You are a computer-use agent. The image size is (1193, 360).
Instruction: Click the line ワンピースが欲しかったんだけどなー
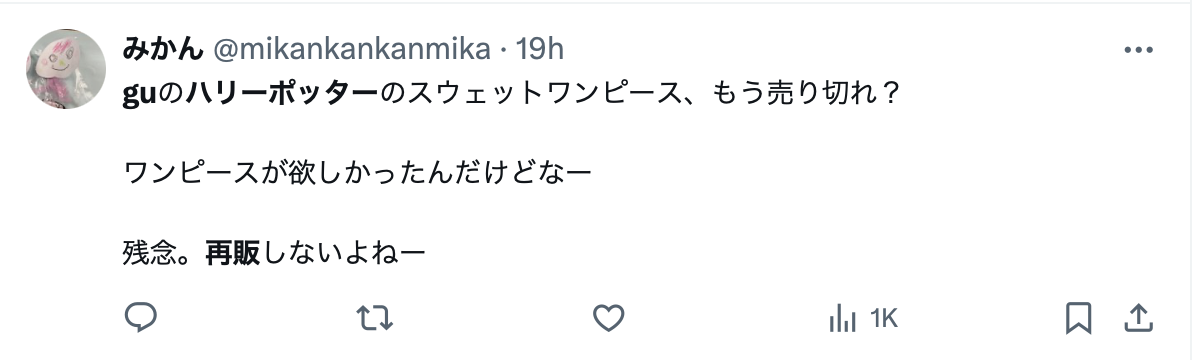pos(357,174)
